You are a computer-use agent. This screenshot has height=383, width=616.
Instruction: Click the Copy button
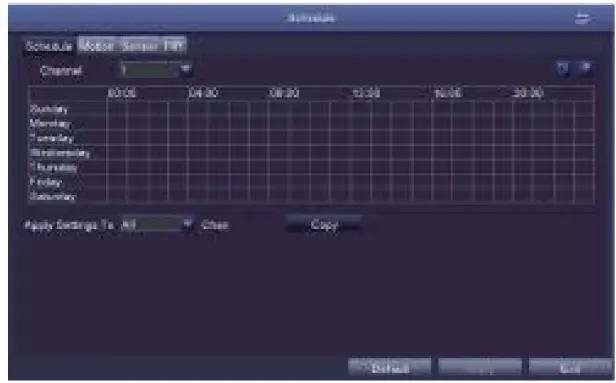pyautogui.click(x=324, y=225)
